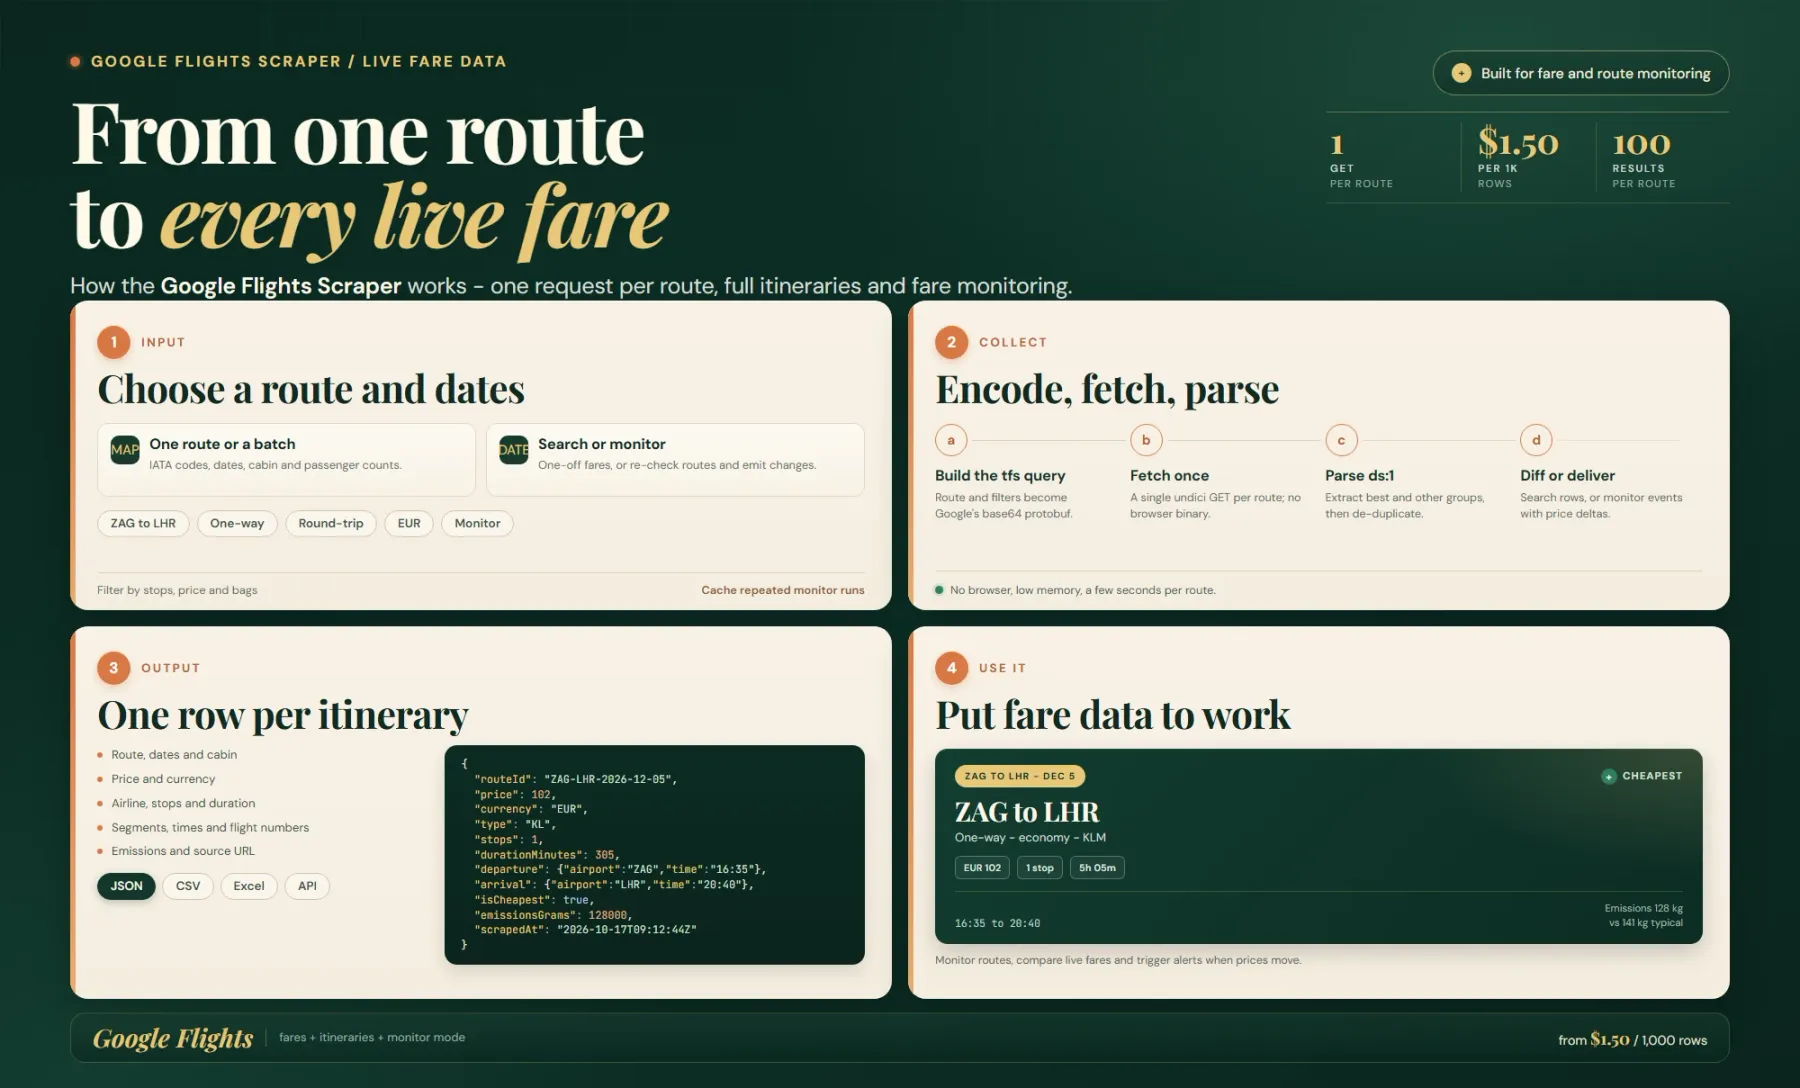This screenshot has height=1088, width=1800.
Task: Click the gold plus icon in the fare monitoring pill
Action: [x=1461, y=73]
